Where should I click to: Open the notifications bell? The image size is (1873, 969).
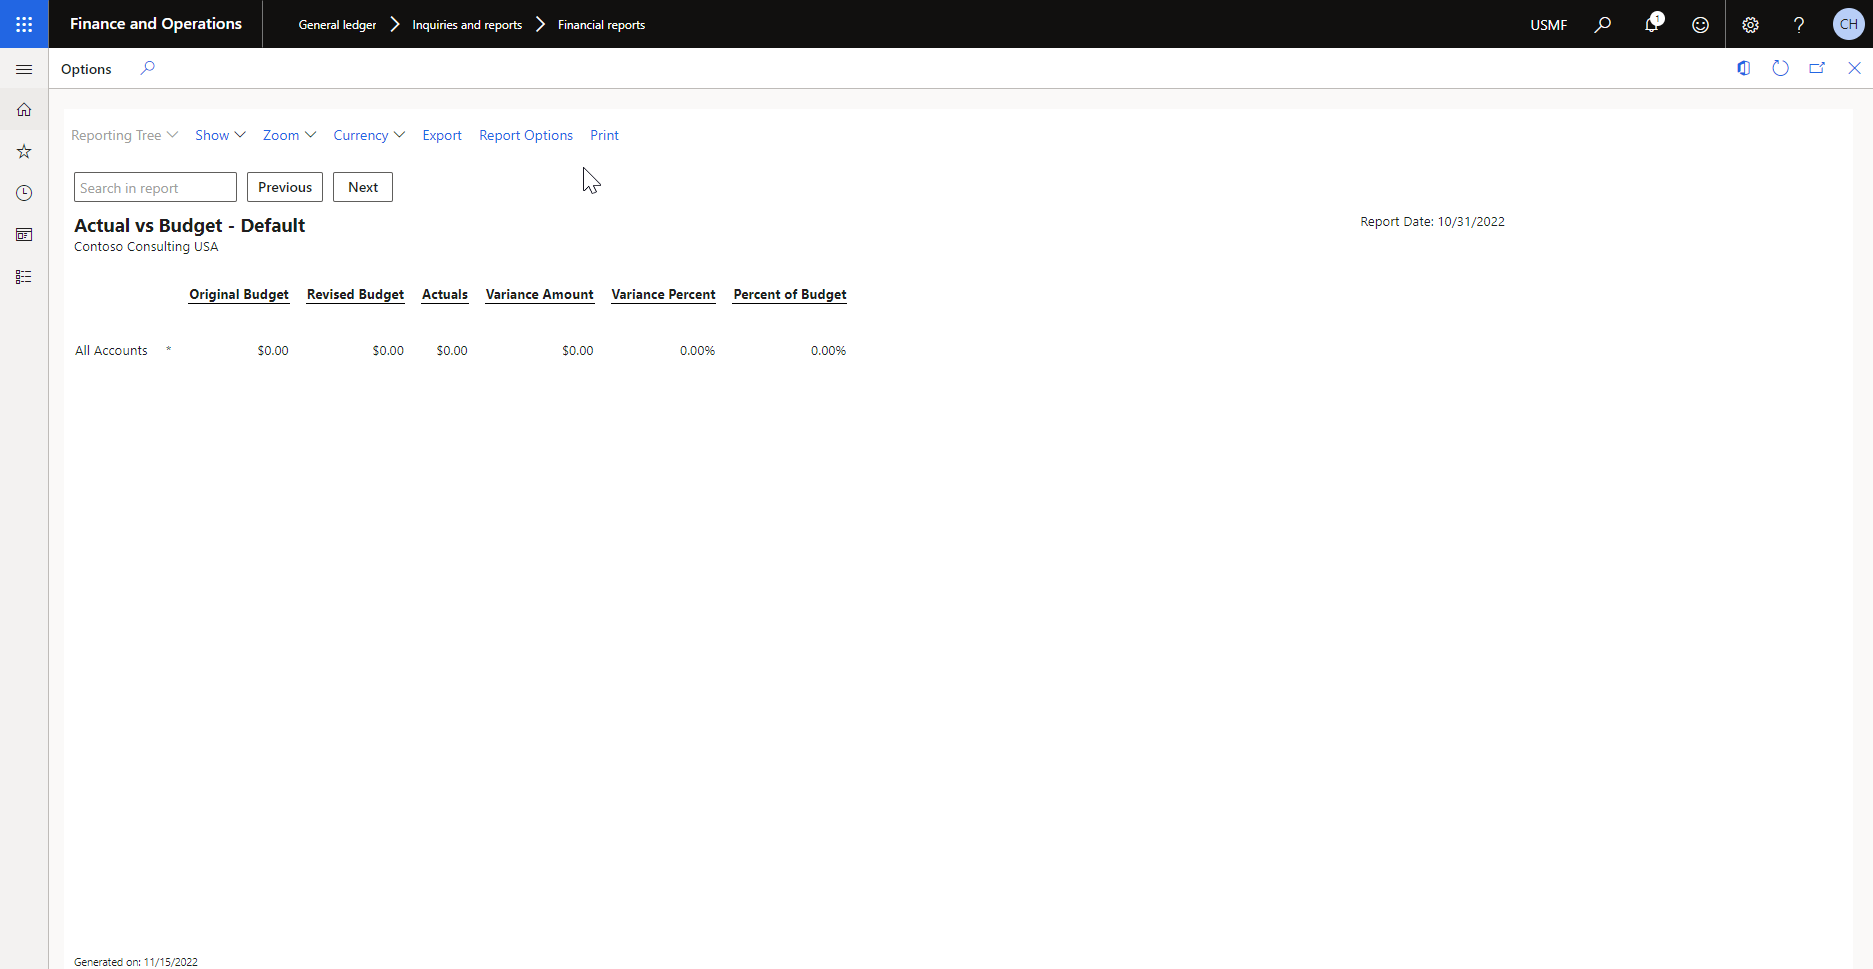pyautogui.click(x=1651, y=24)
